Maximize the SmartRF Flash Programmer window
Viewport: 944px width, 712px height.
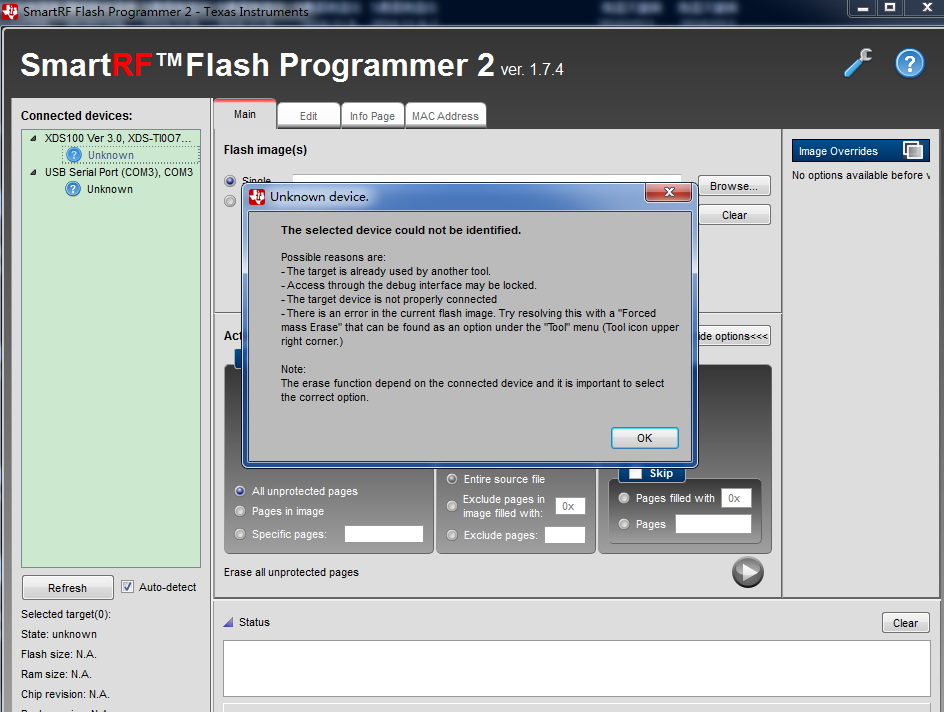pyautogui.click(x=890, y=8)
